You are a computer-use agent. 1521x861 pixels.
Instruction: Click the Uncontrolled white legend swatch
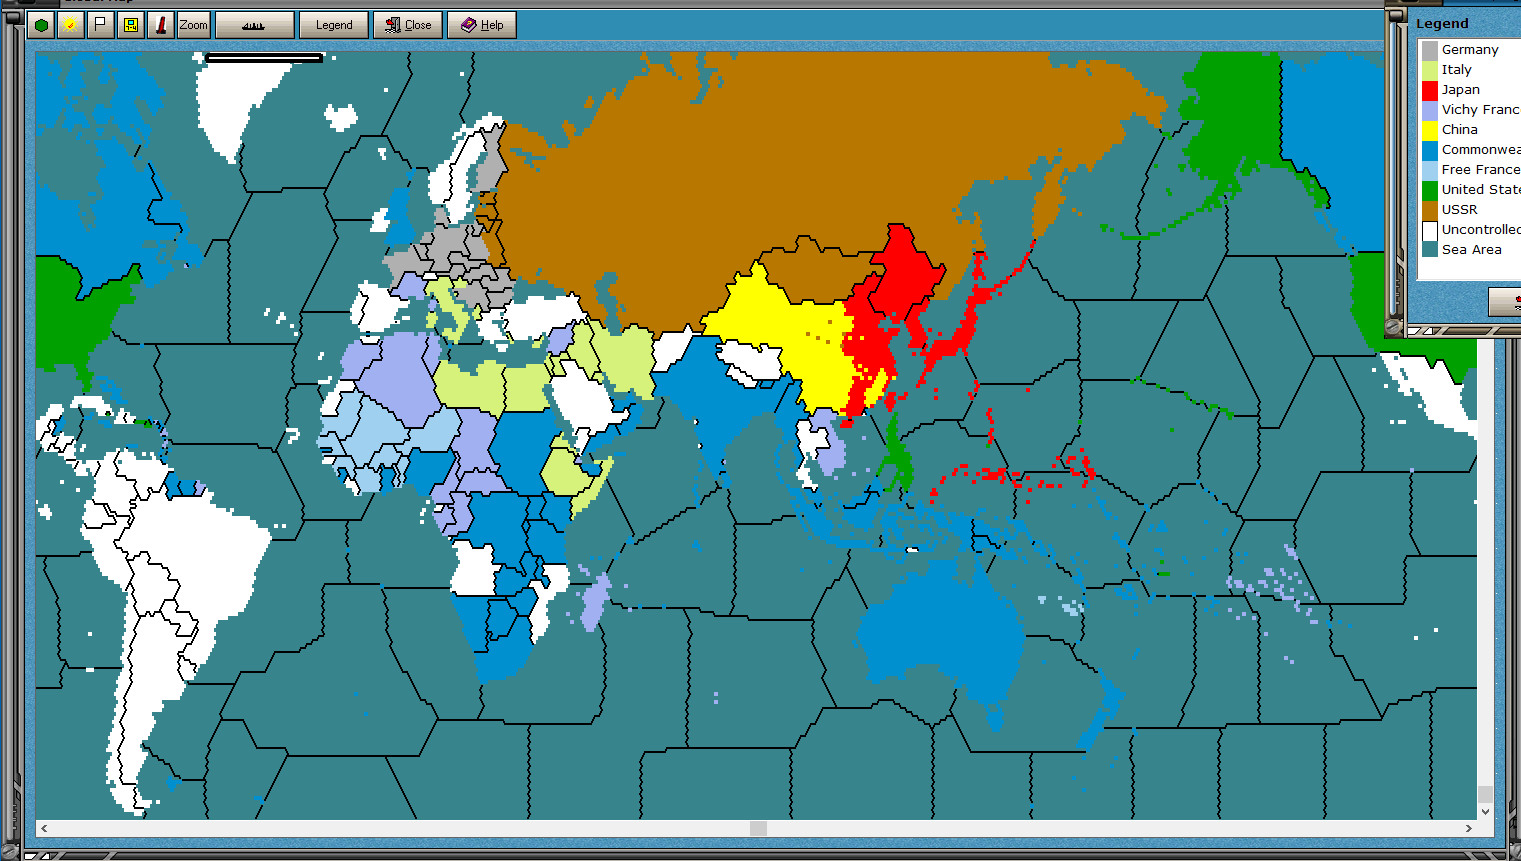(1430, 230)
